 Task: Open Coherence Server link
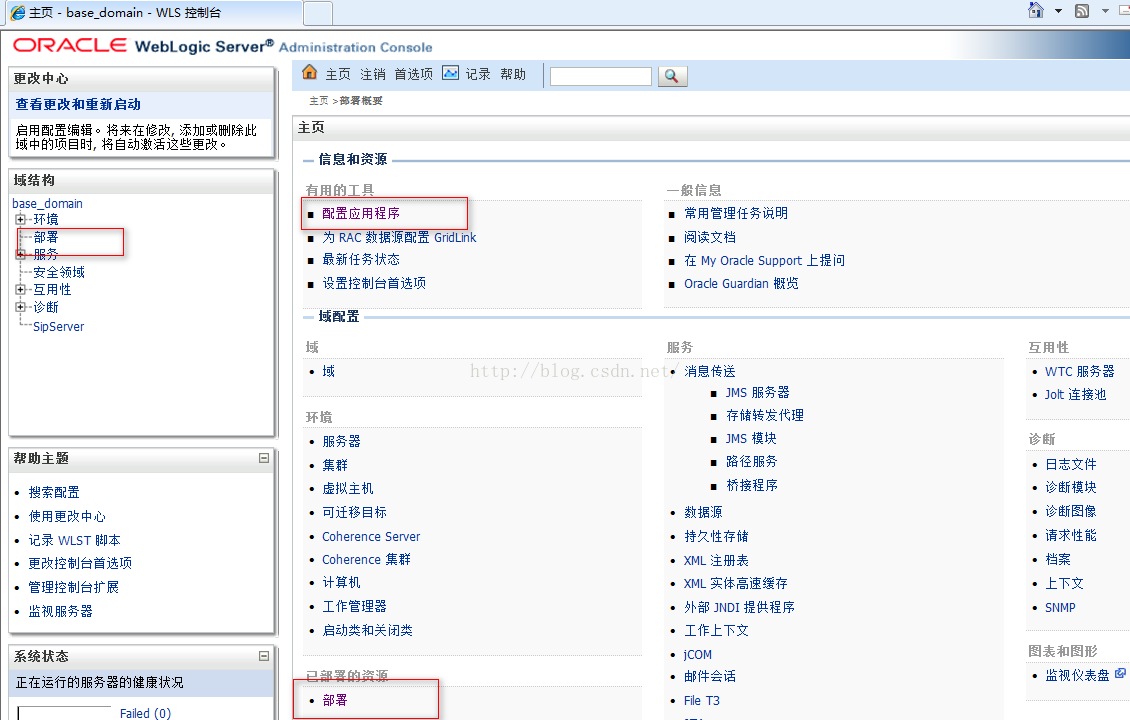coord(371,536)
